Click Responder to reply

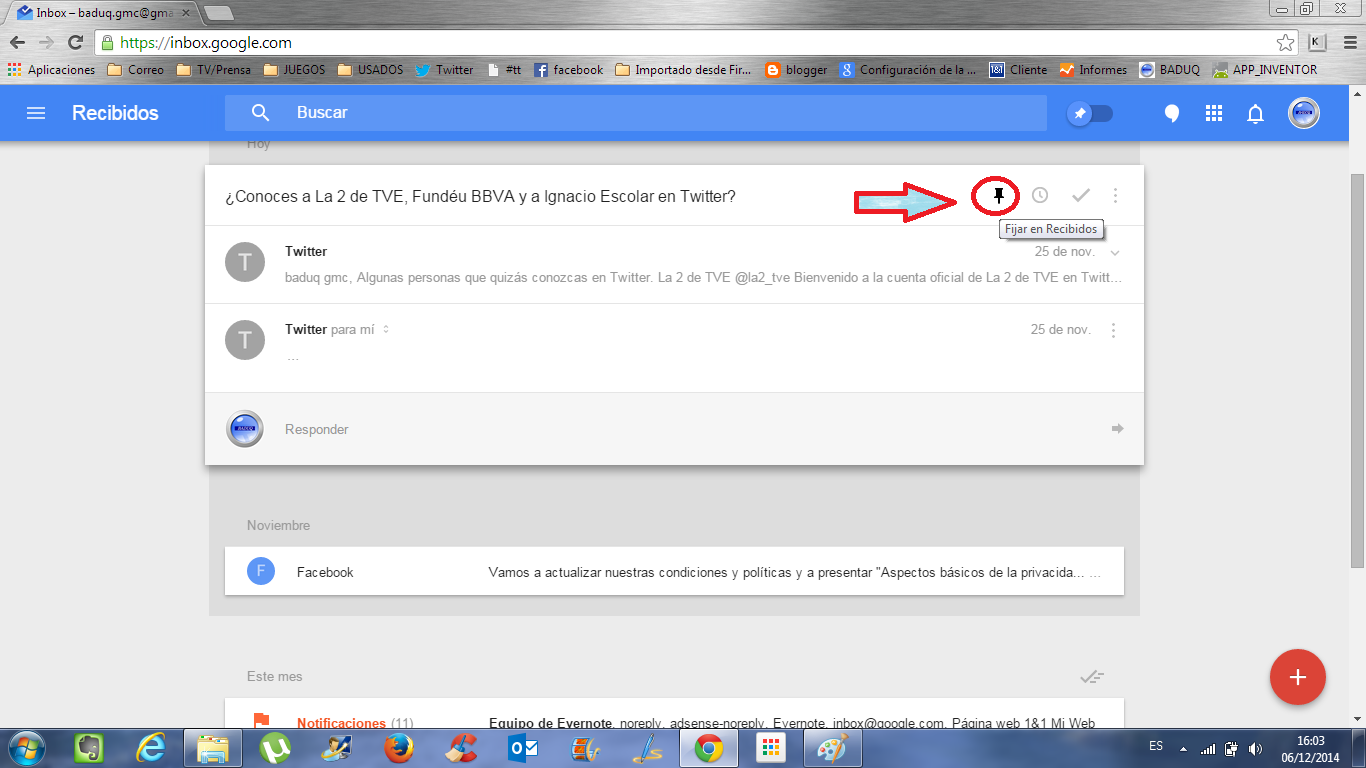tap(317, 429)
